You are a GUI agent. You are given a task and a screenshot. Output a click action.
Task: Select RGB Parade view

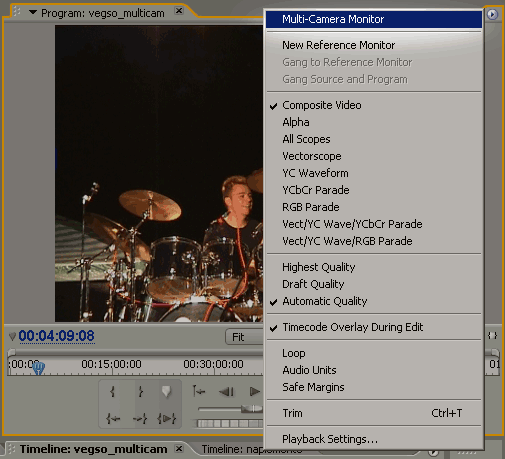(374, 207)
